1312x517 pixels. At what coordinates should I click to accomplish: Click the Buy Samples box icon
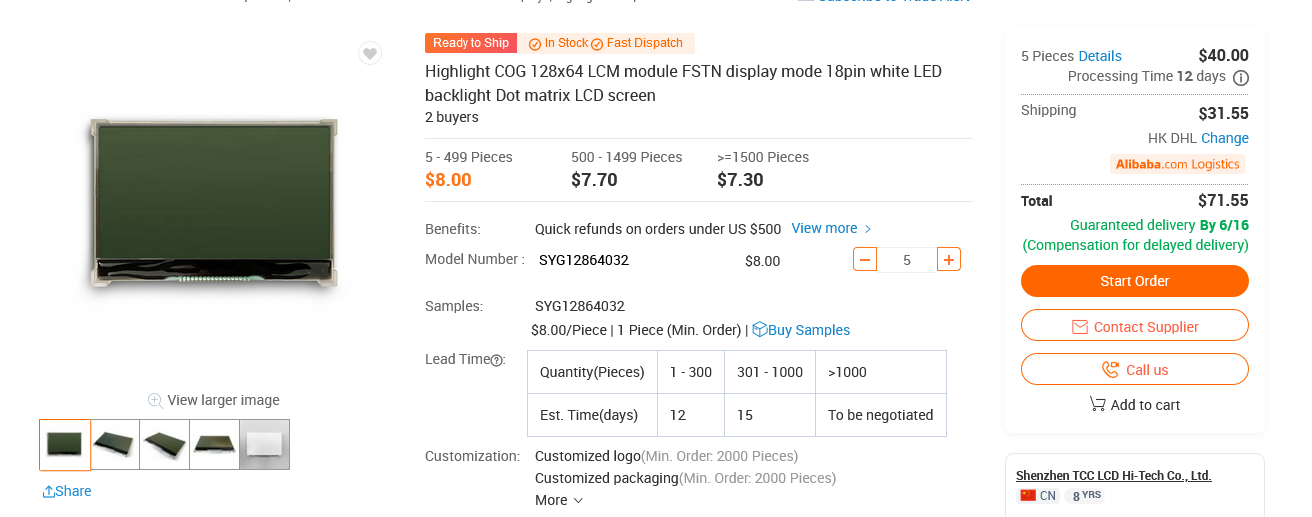click(759, 329)
